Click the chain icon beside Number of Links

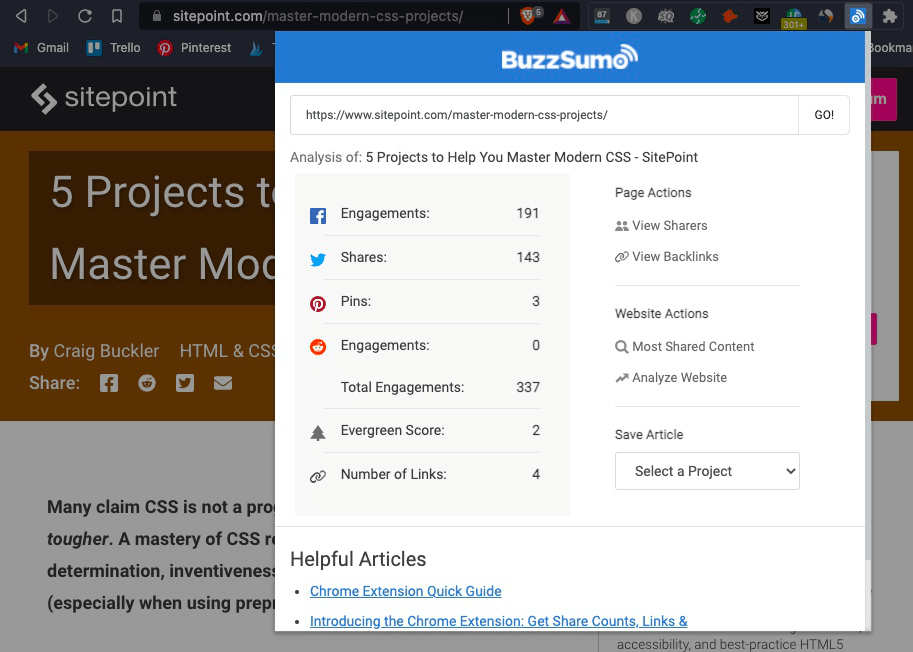pos(318,477)
